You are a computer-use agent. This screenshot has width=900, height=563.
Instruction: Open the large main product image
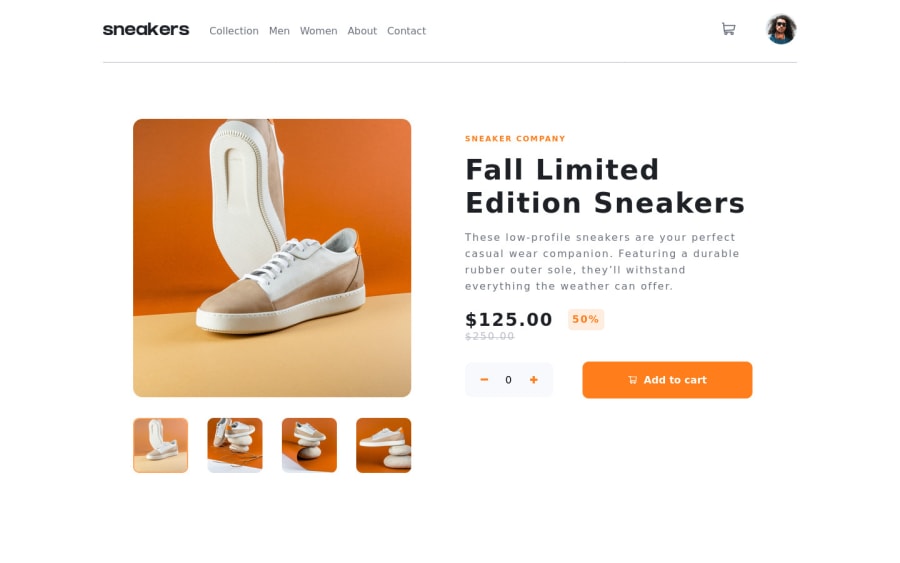(x=272, y=258)
